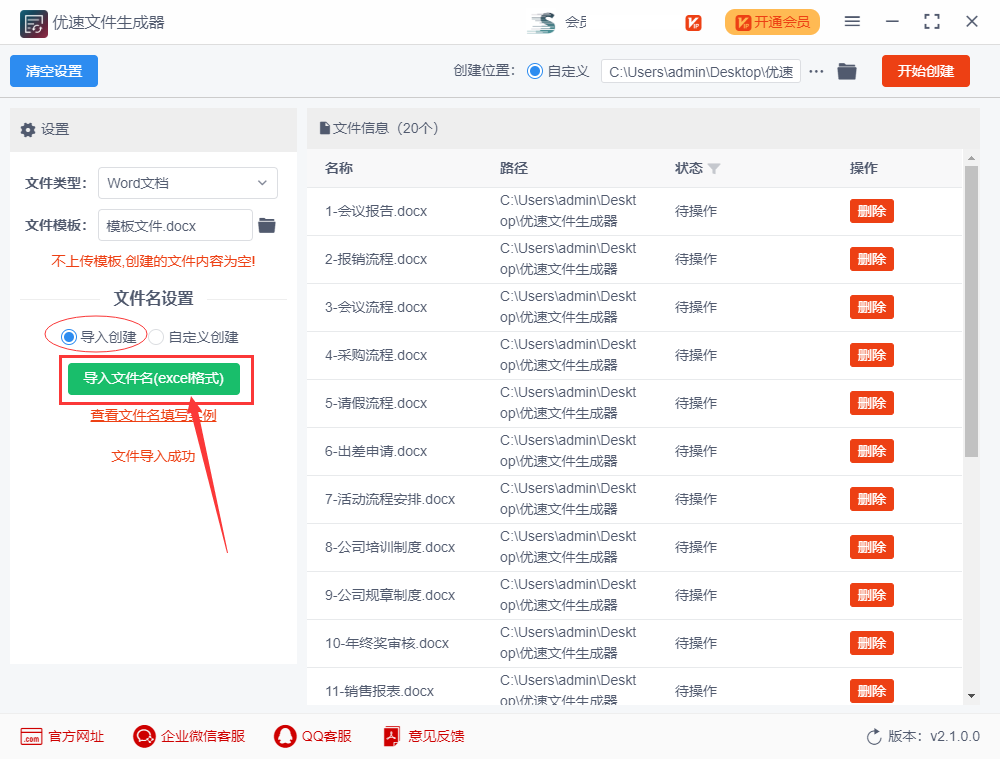
Task: Select file name 3-会议流程.docx
Action: tap(376, 307)
